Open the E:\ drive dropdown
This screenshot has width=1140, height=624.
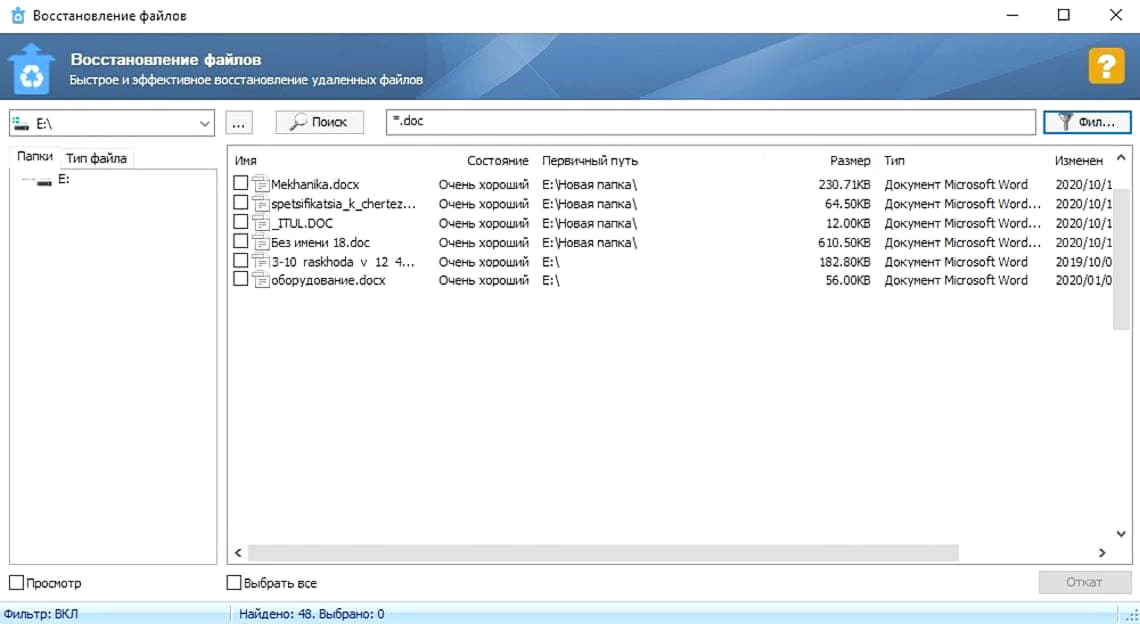pyautogui.click(x=204, y=123)
